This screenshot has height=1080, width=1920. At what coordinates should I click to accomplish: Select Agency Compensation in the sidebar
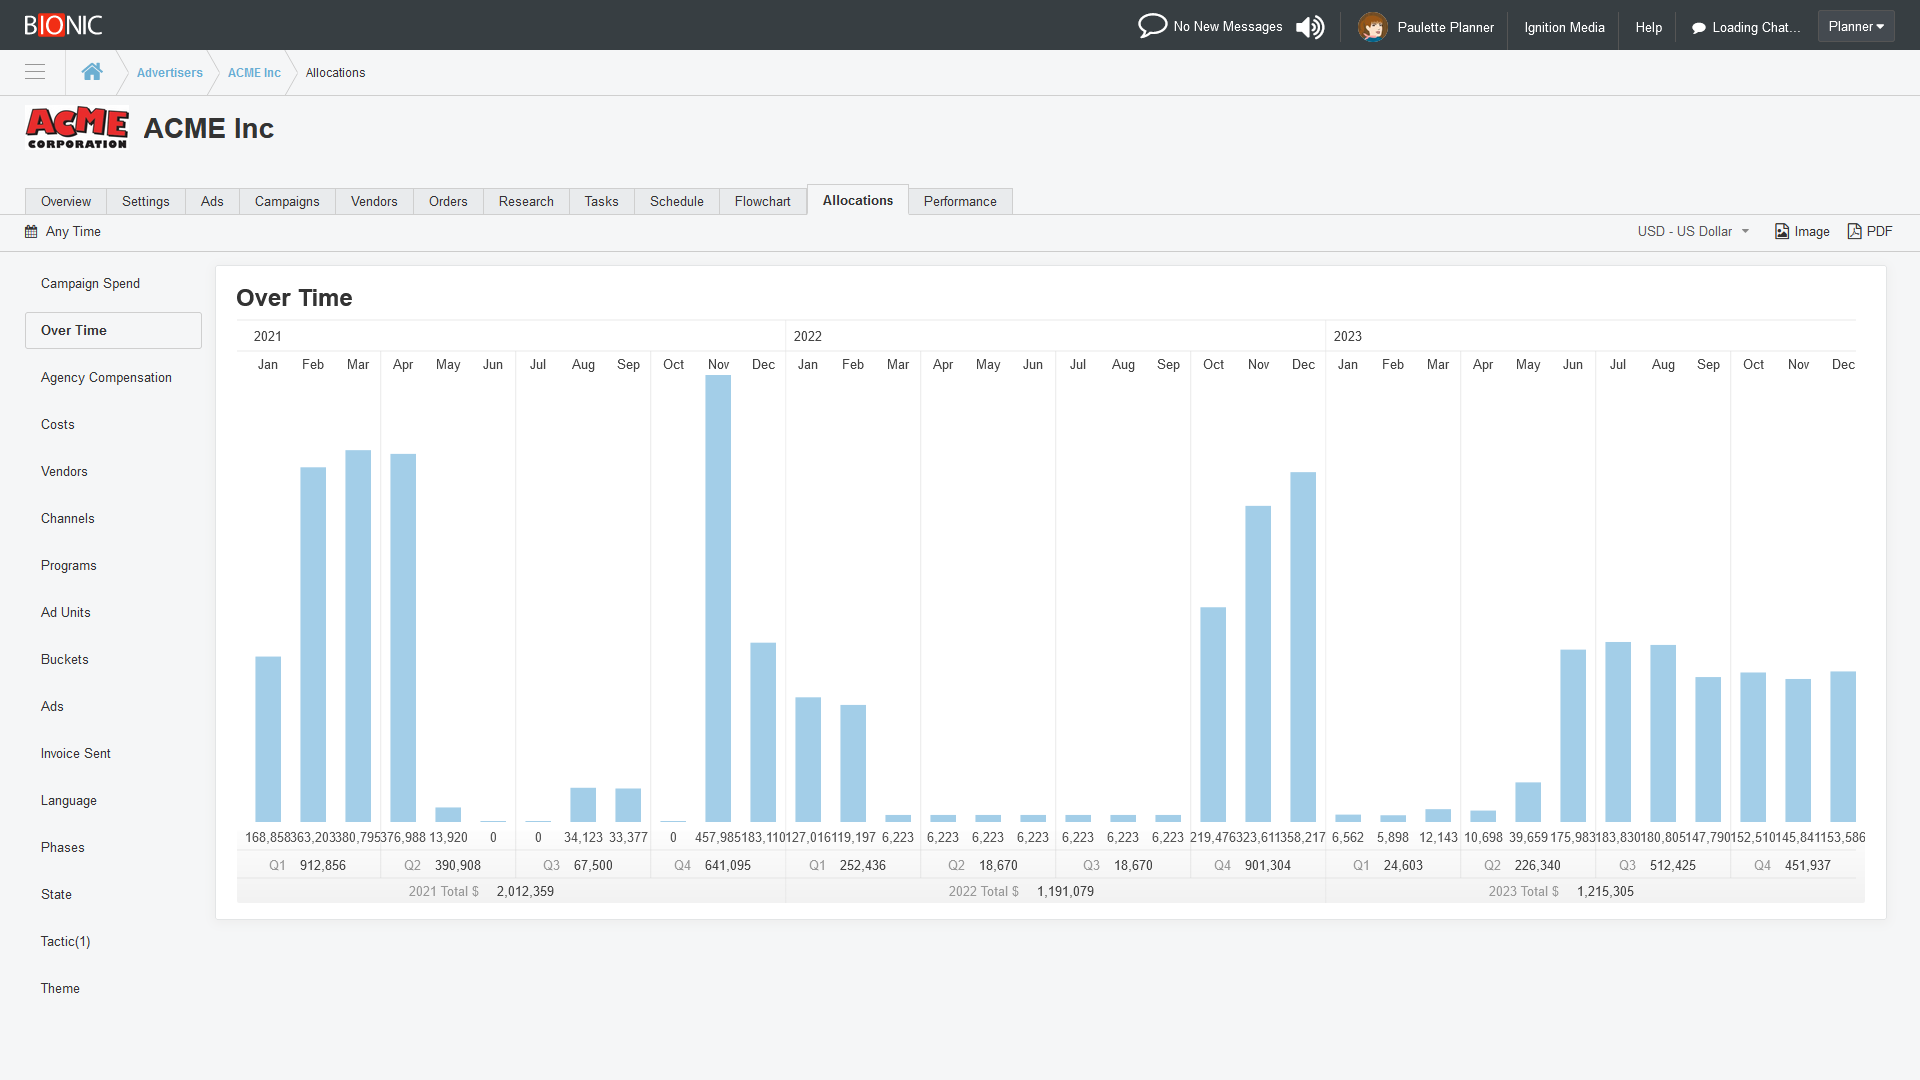[106, 377]
